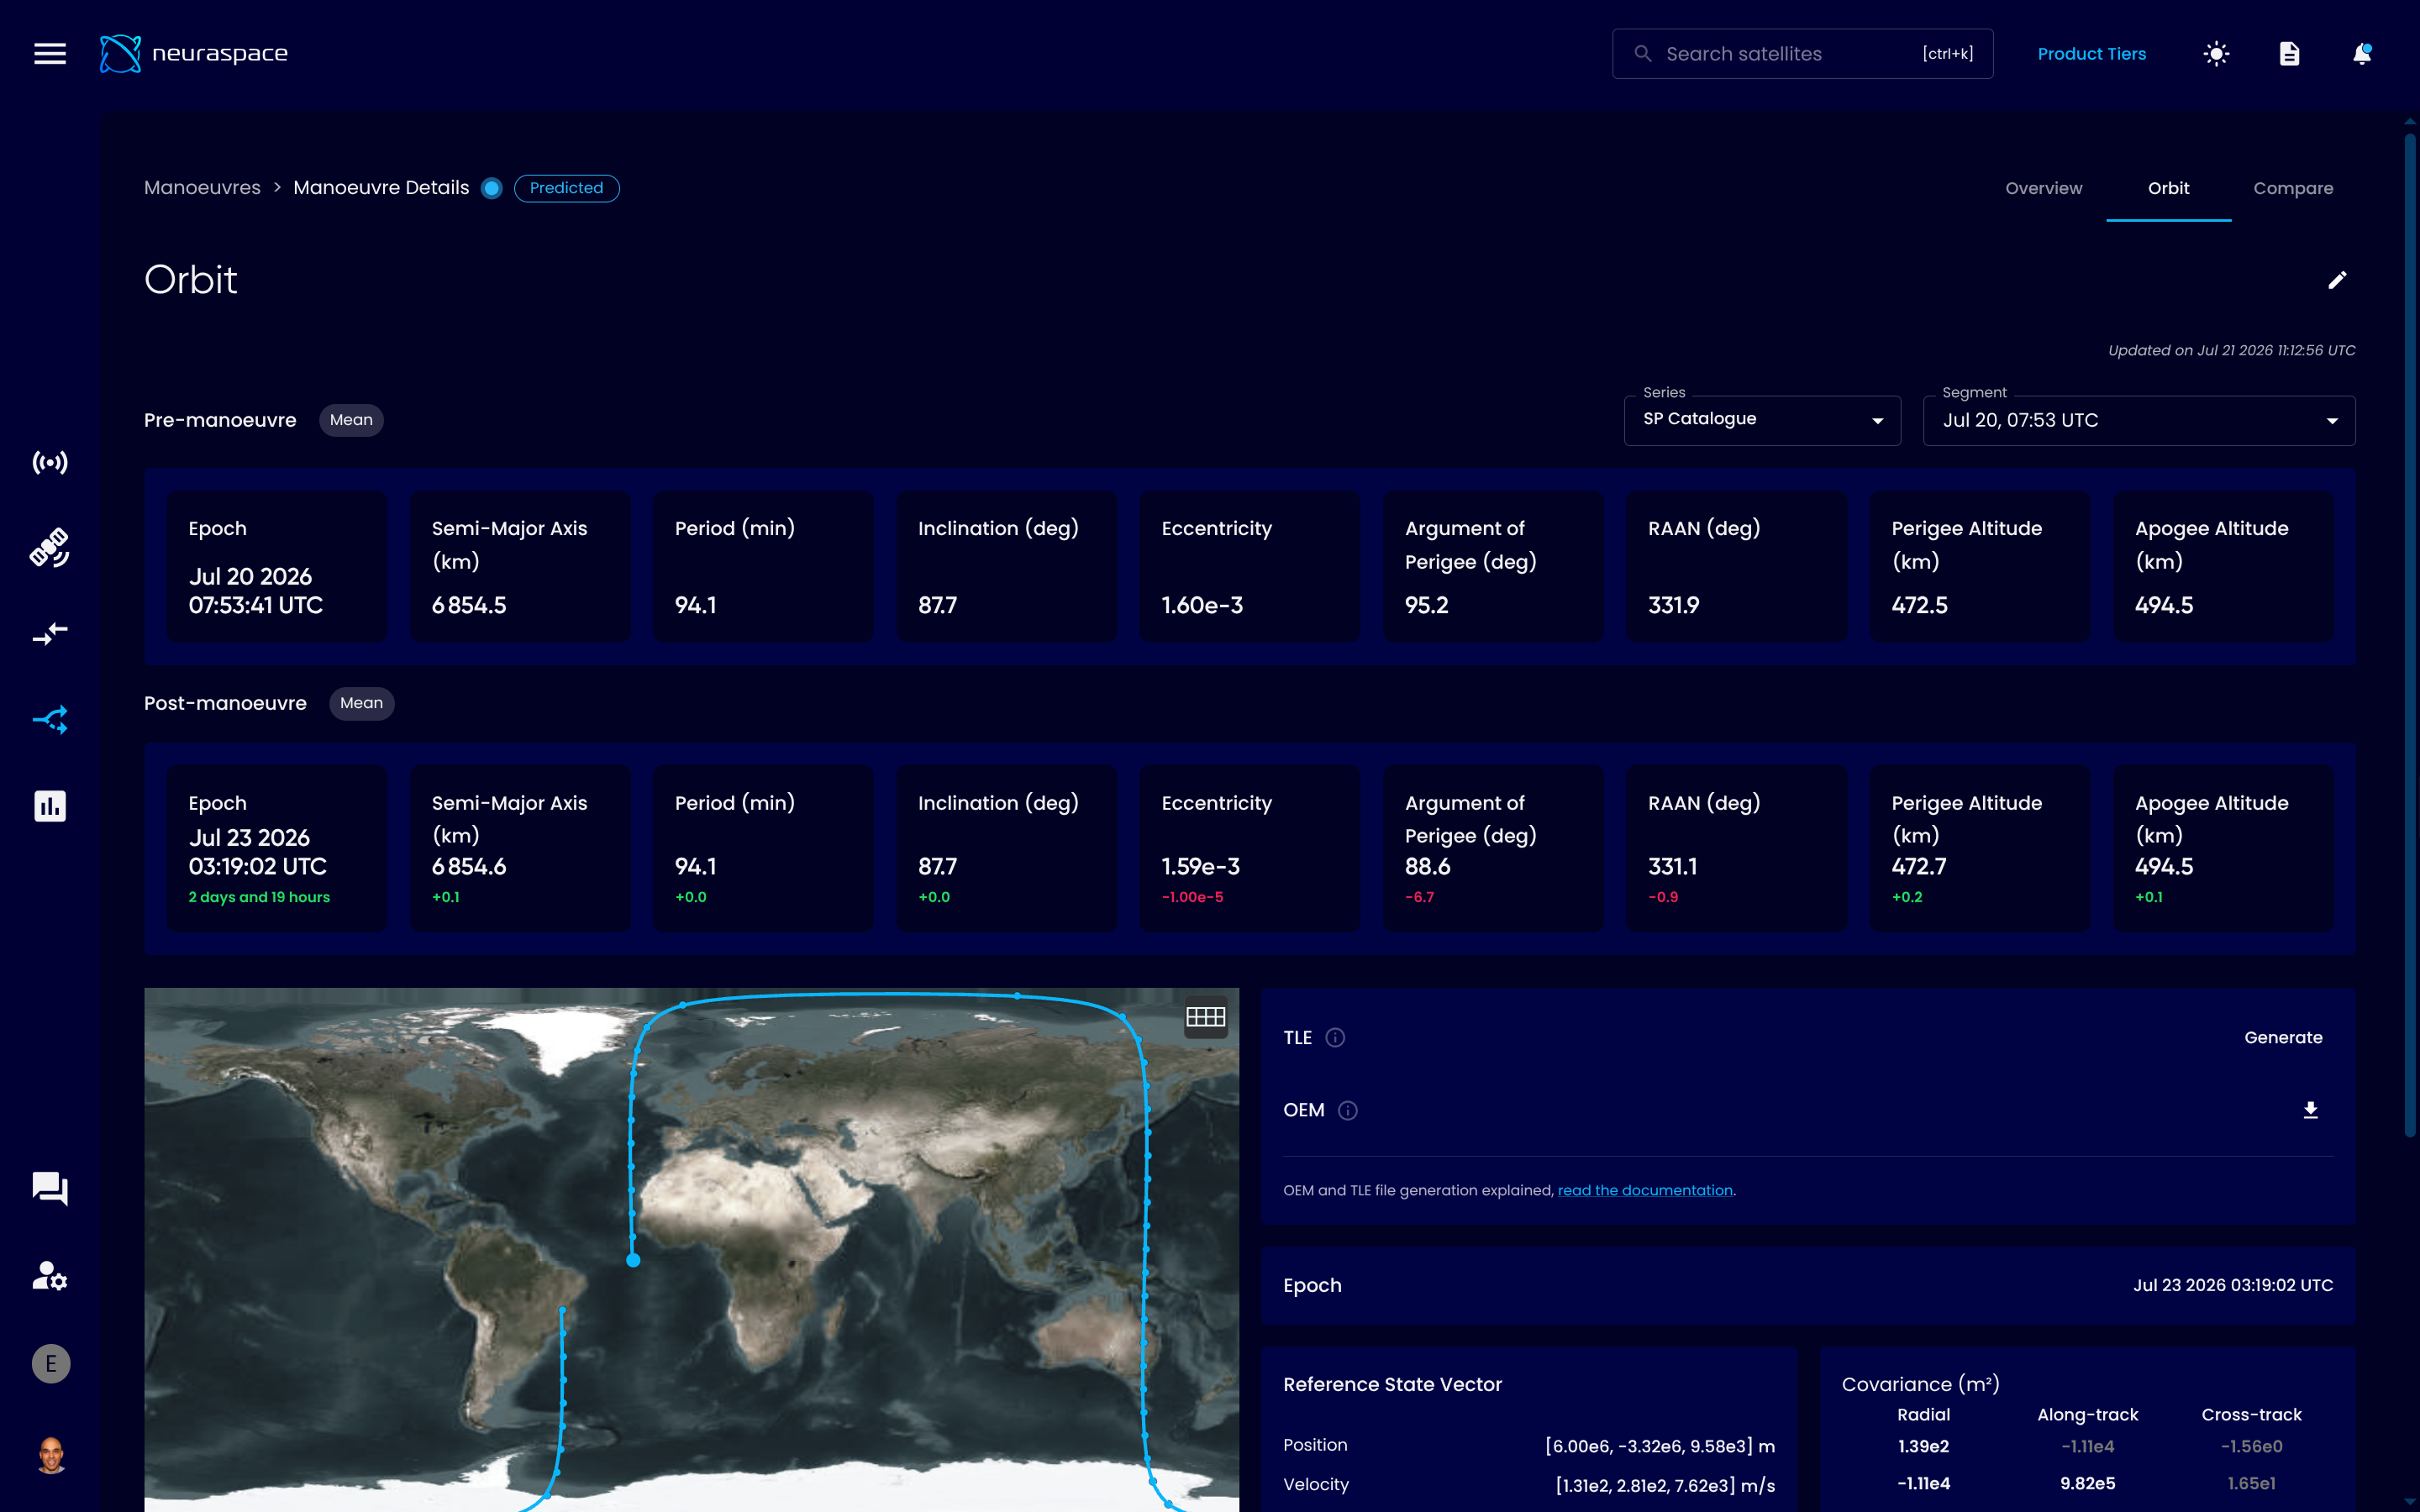
Task: Expand the Segment Jul 20 dropdown
Action: (2139, 420)
